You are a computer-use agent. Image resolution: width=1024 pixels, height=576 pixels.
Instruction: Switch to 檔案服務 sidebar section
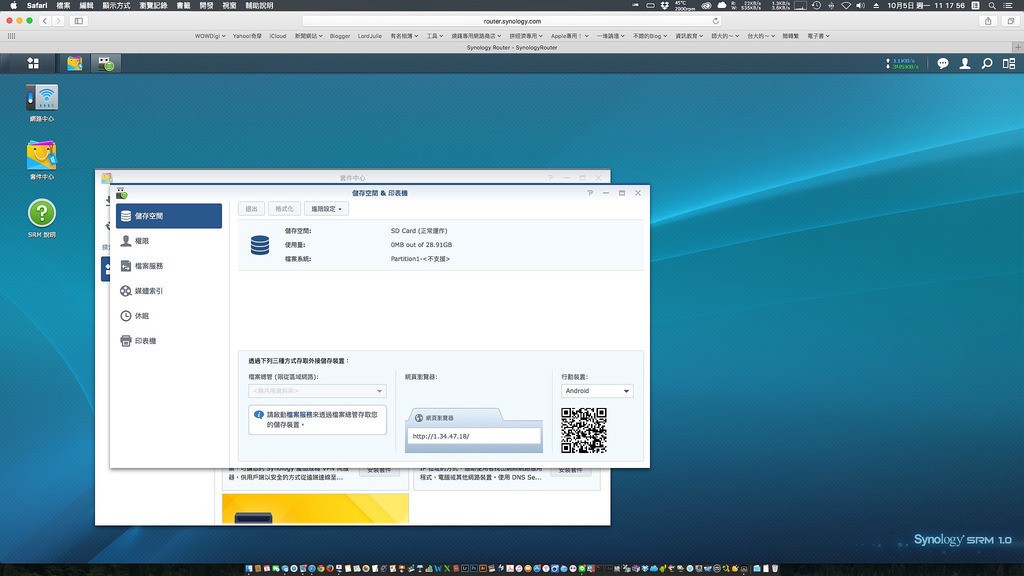(x=169, y=266)
